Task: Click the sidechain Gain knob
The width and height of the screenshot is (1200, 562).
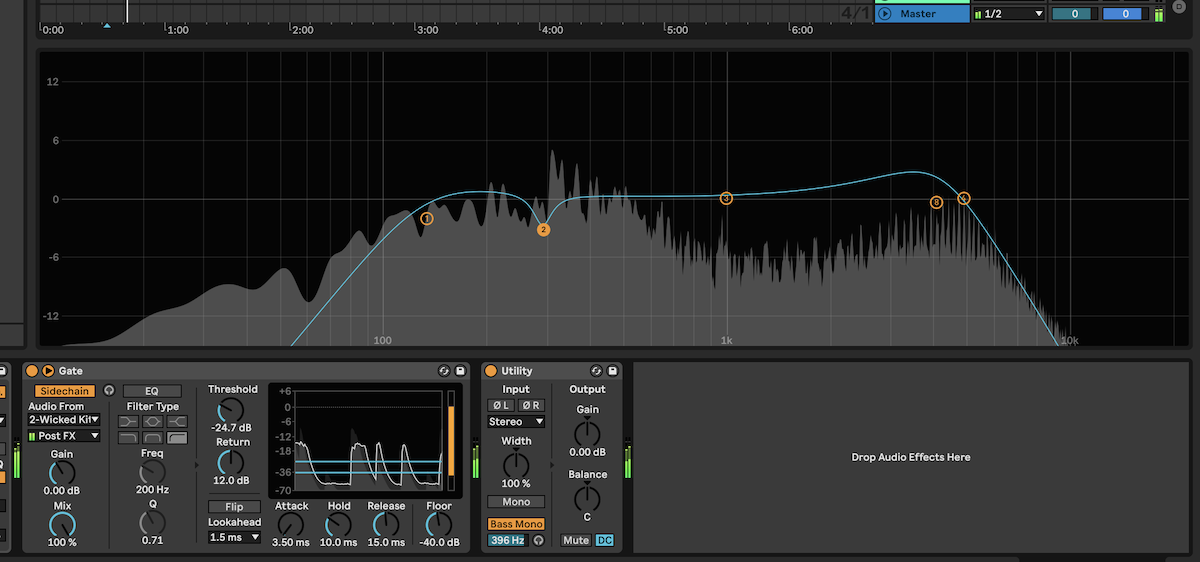Action: pos(62,471)
